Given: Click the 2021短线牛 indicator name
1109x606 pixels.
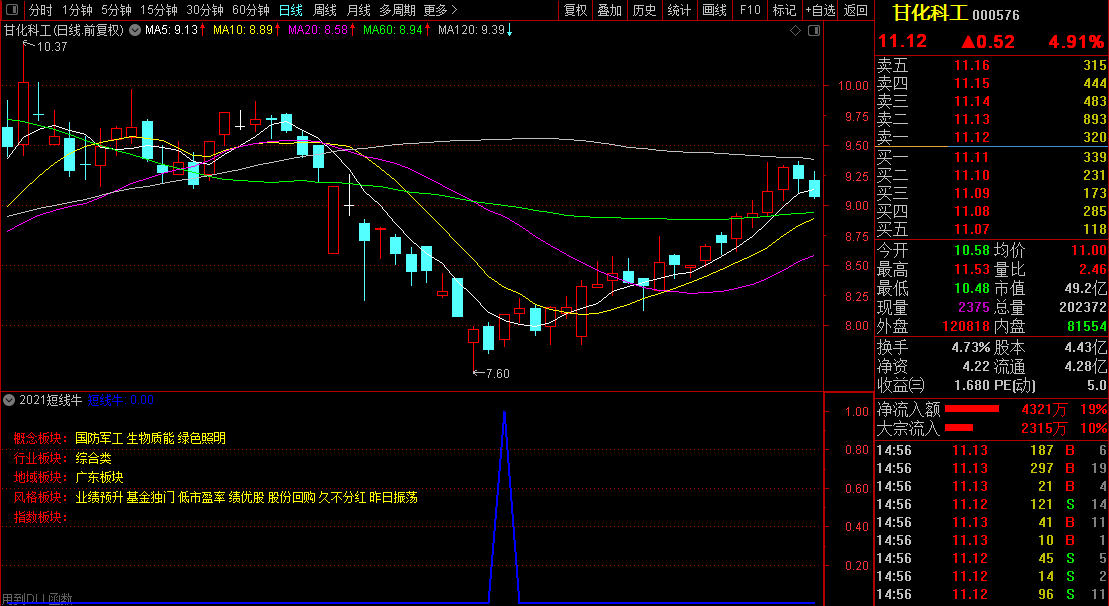Looking at the screenshot, I should coord(50,400).
